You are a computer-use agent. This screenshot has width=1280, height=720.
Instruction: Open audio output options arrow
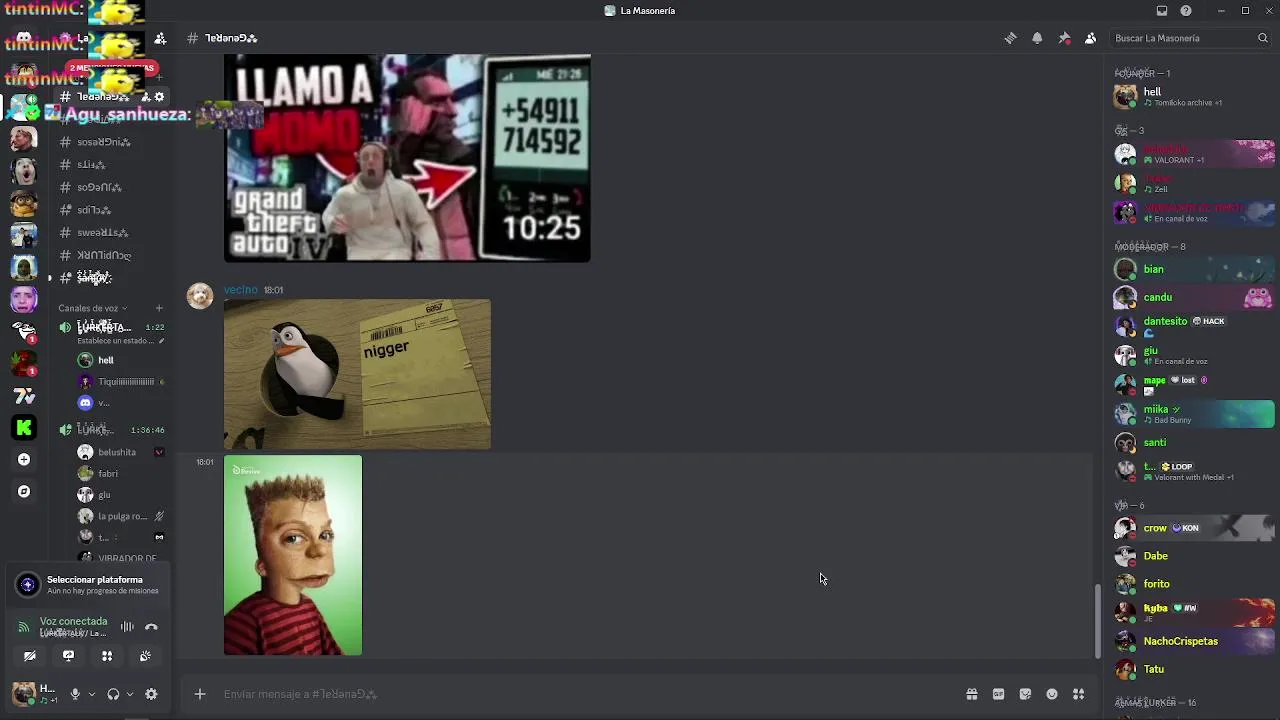(130, 694)
